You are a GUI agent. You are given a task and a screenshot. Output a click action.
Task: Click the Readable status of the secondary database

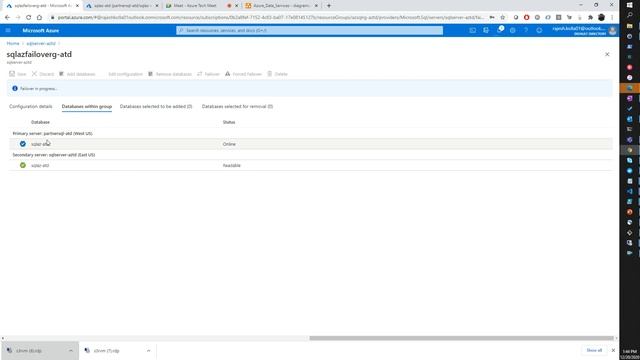coord(231,165)
